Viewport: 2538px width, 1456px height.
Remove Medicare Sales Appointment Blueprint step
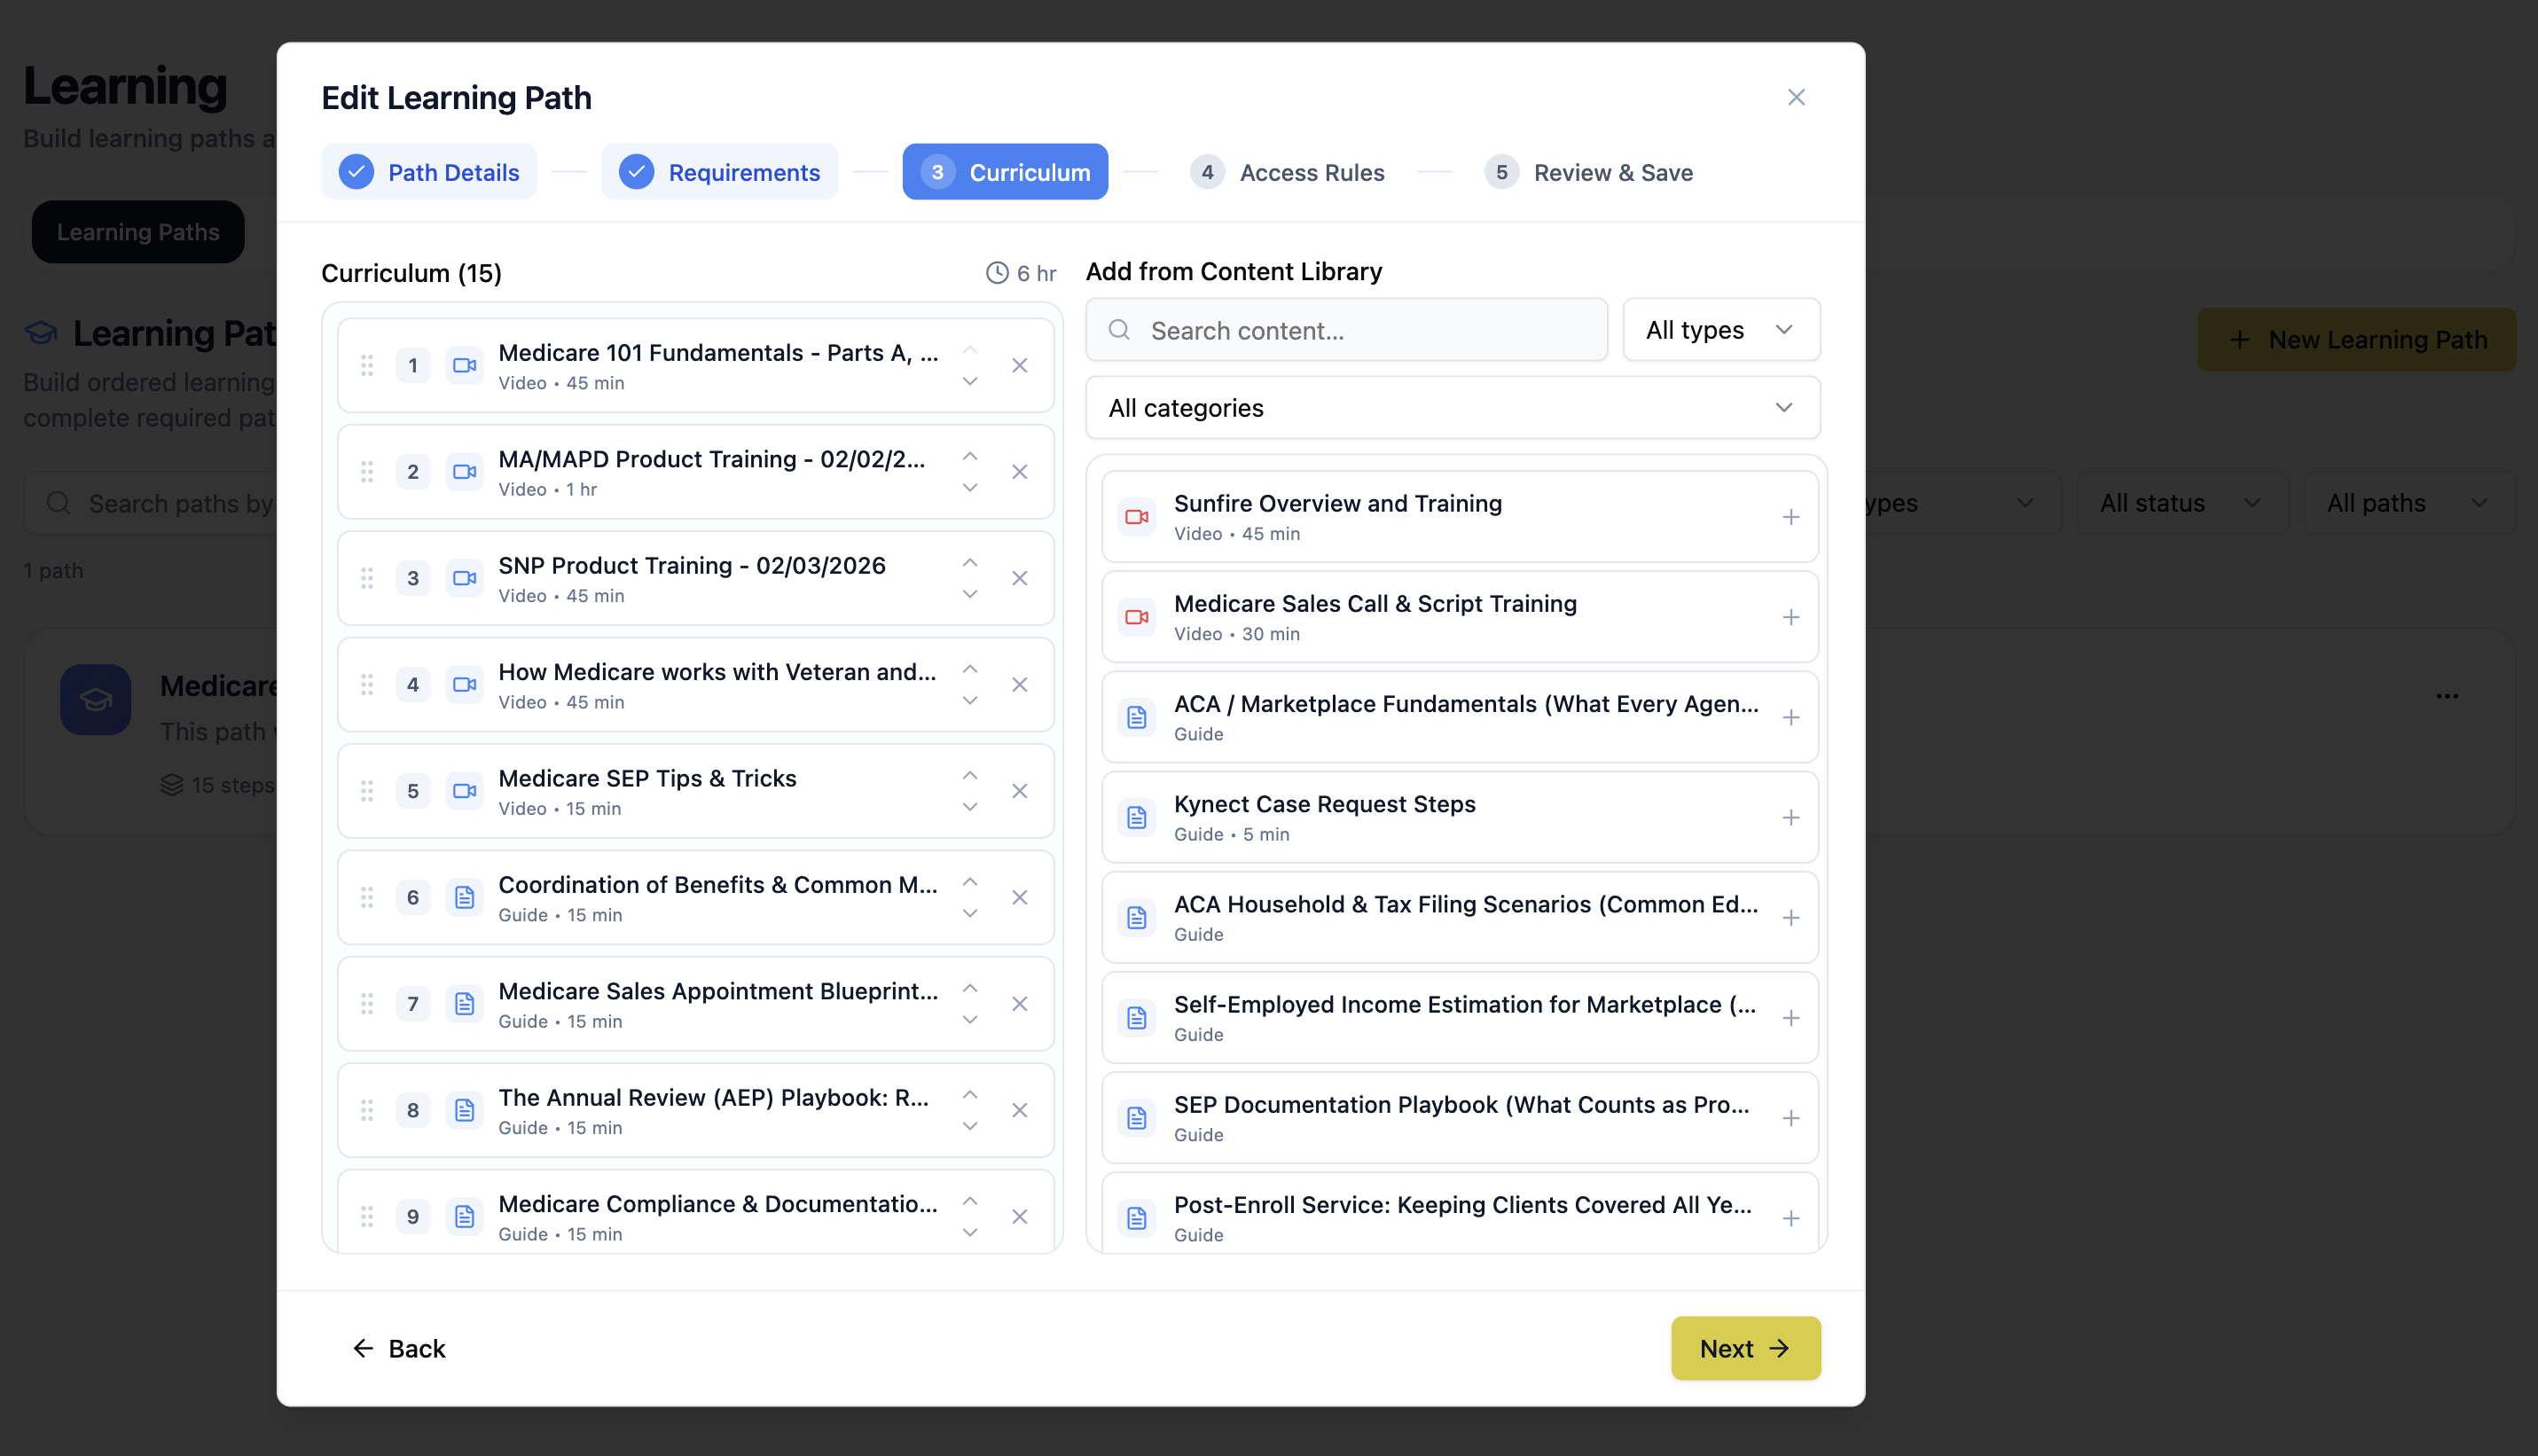1019,1003
